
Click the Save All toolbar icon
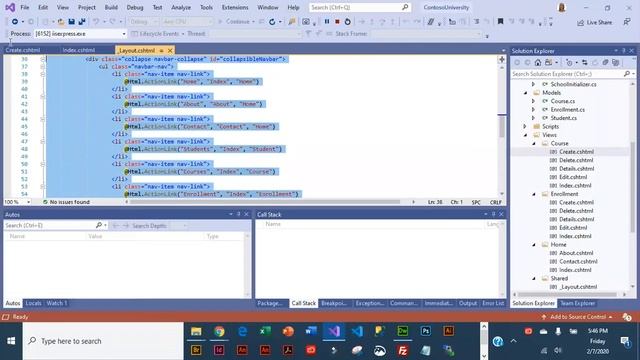click(x=82, y=22)
